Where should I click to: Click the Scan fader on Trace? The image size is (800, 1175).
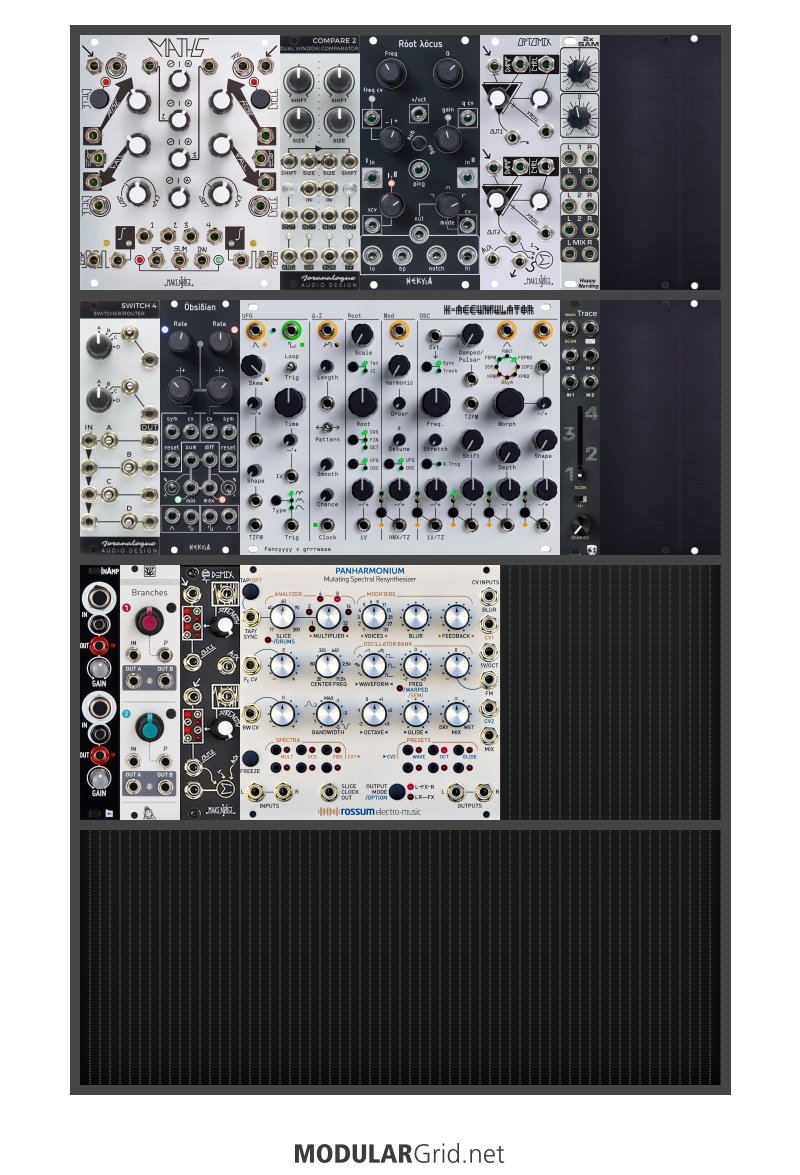581,474
